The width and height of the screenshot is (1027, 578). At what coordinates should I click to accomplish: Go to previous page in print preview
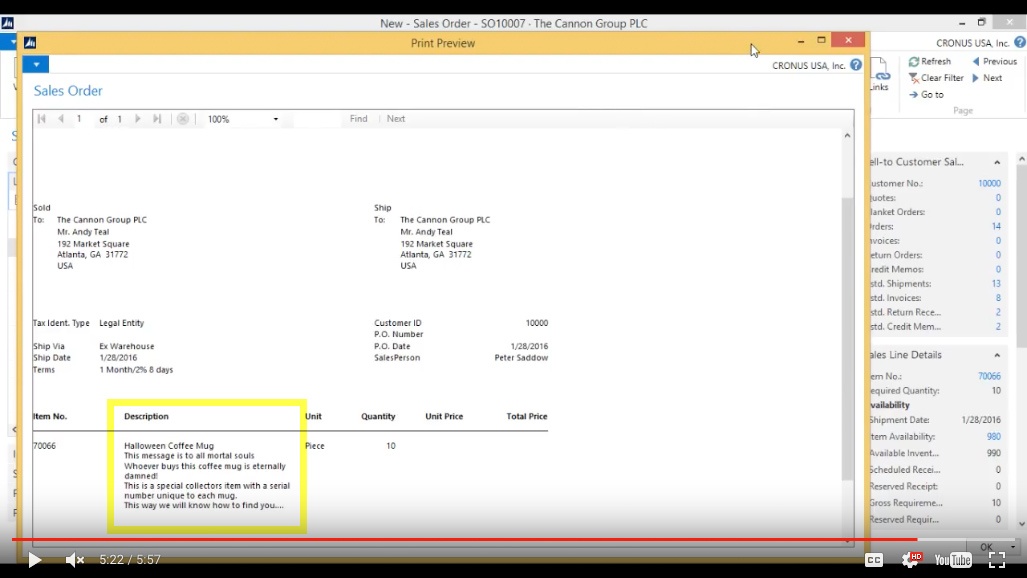(61, 119)
